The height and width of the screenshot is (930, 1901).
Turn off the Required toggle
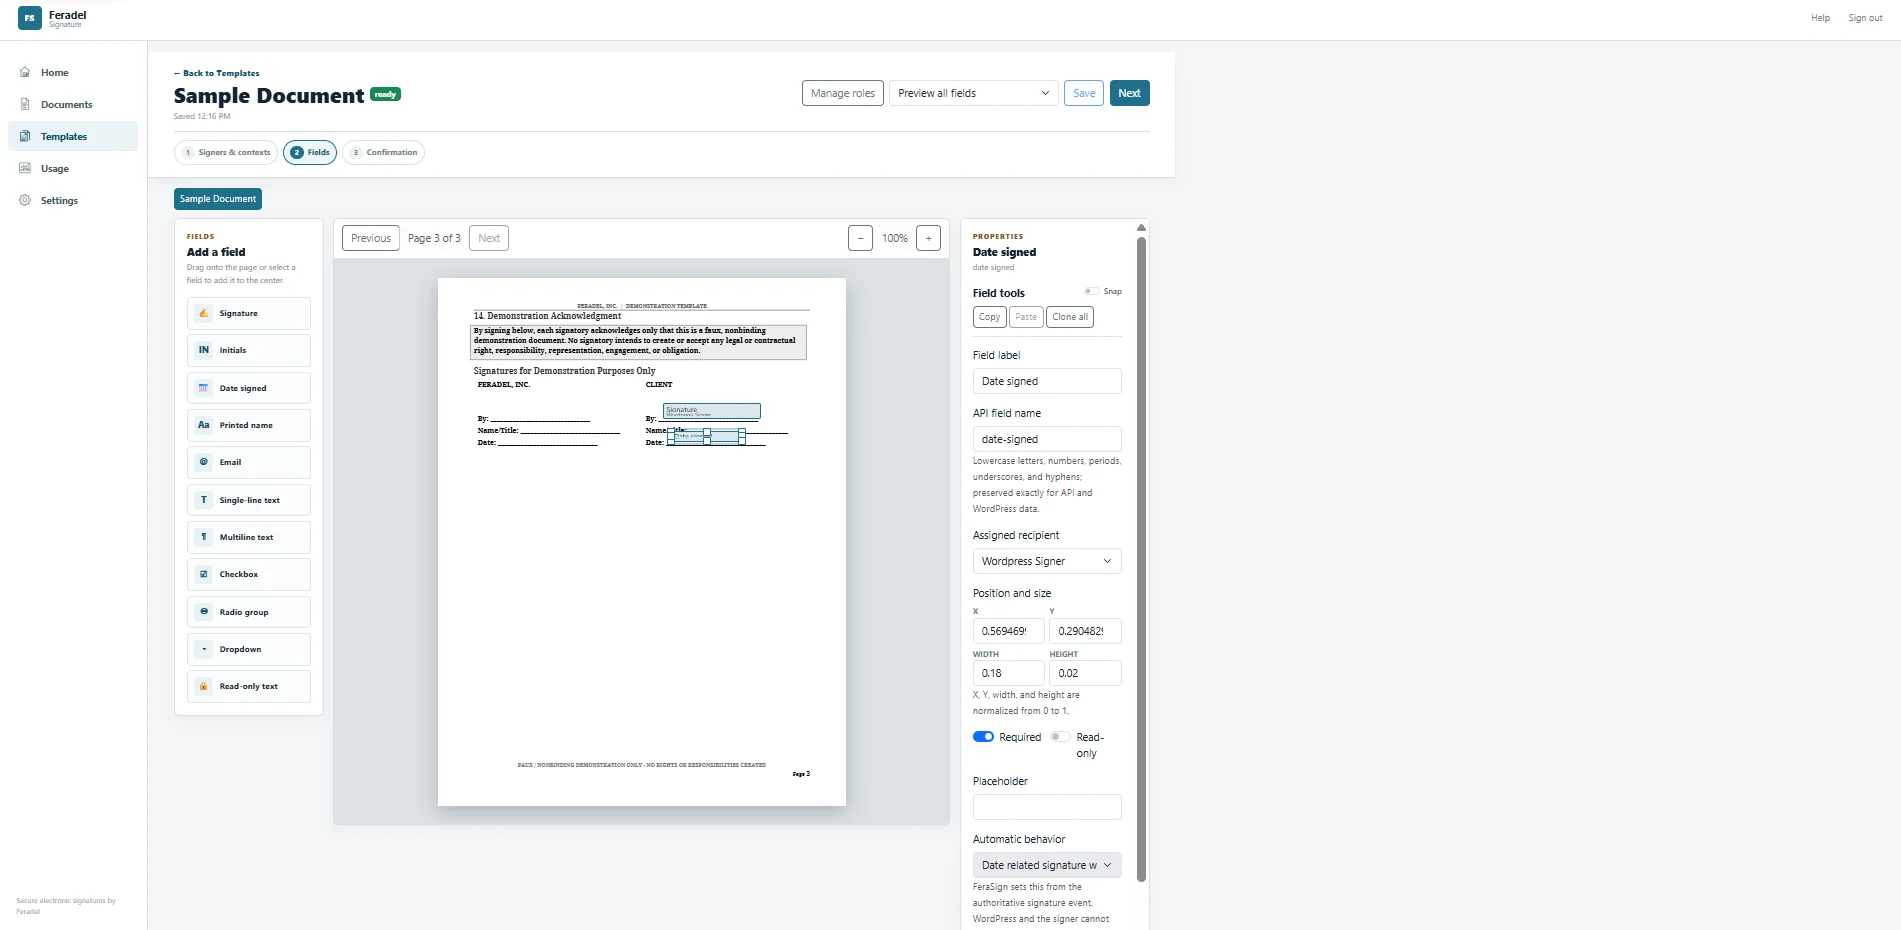pyautogui.click(x=983, y=737)
